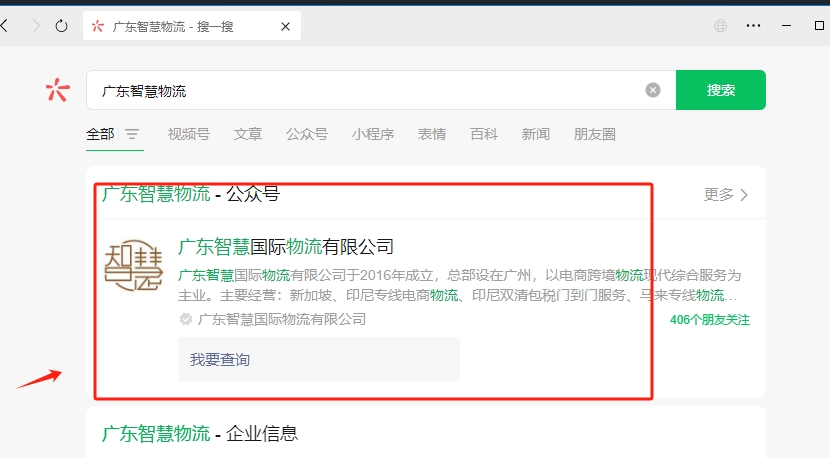This screenshot has height=458, width=830.
Task: Click the 广东智慧物流 - 企业信息 heading
Action: 200,434
